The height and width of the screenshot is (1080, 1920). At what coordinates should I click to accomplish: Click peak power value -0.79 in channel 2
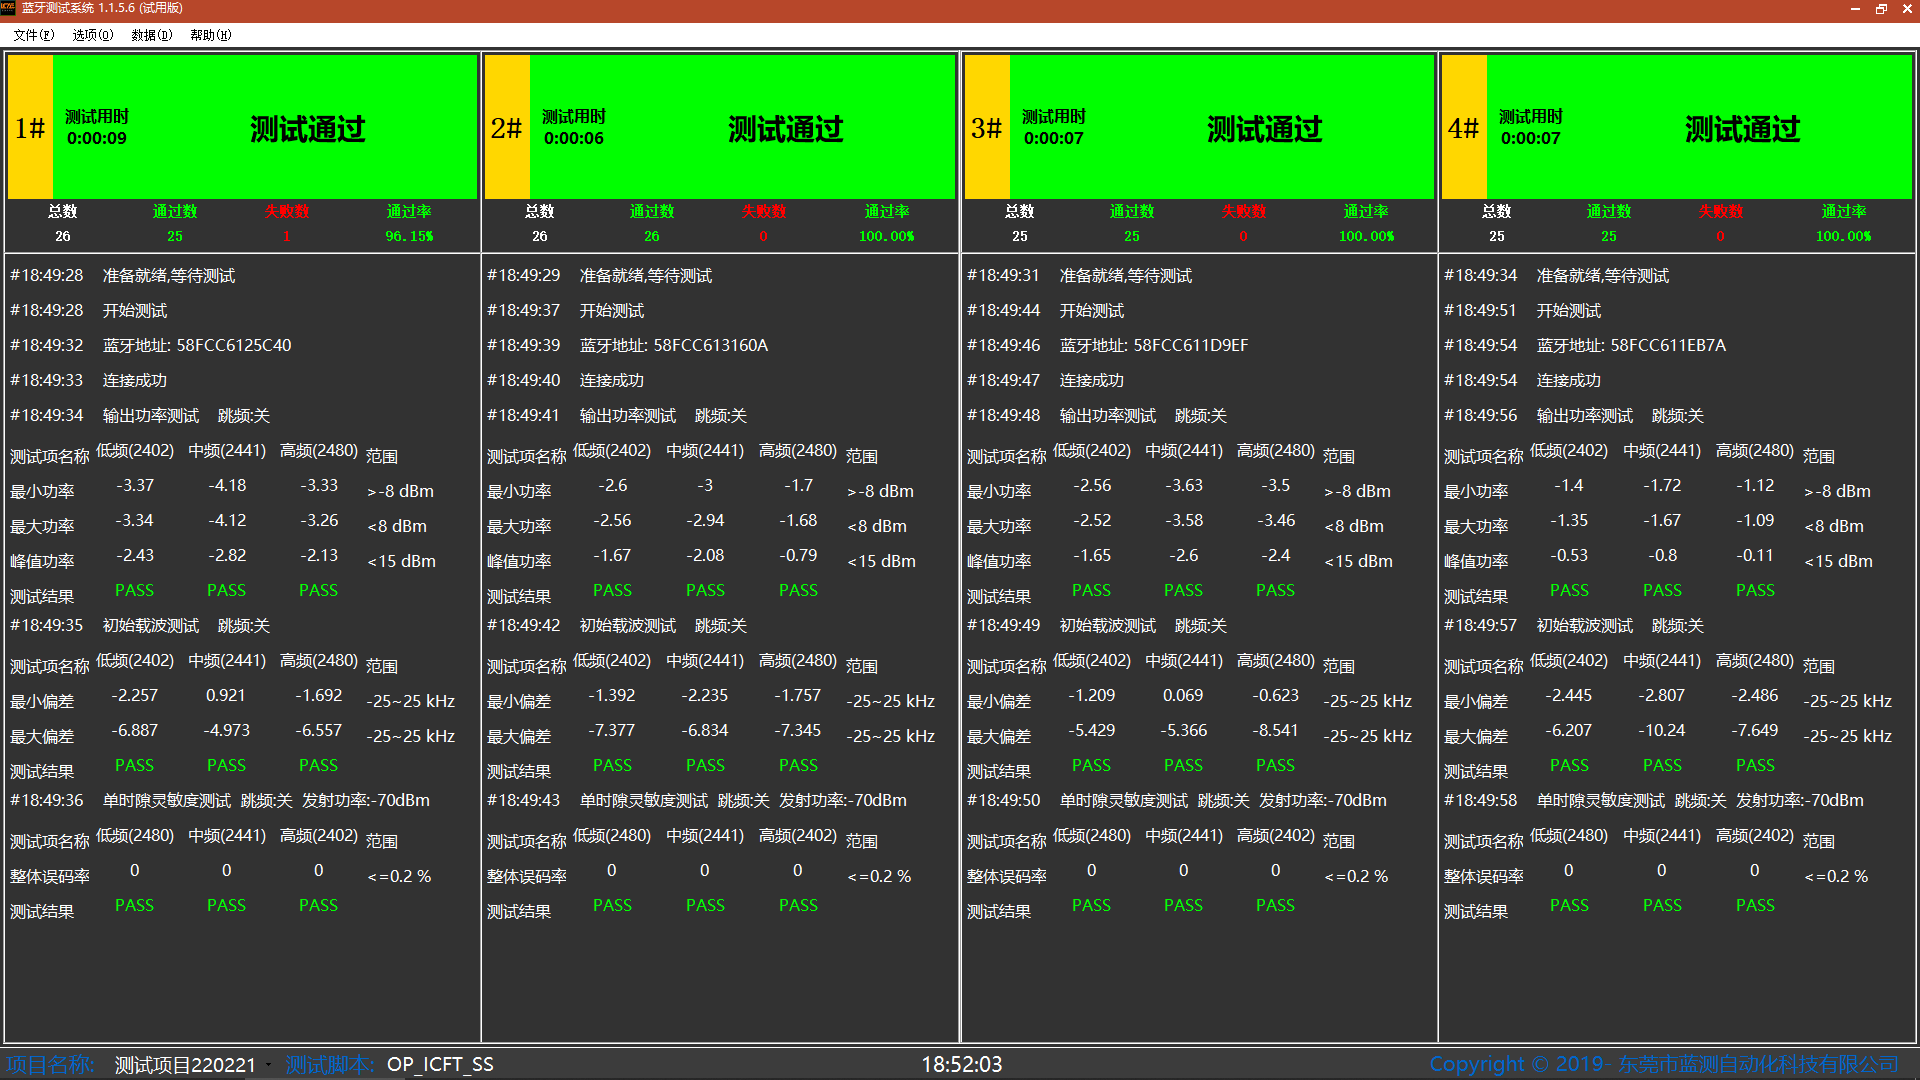pos(798,555)
